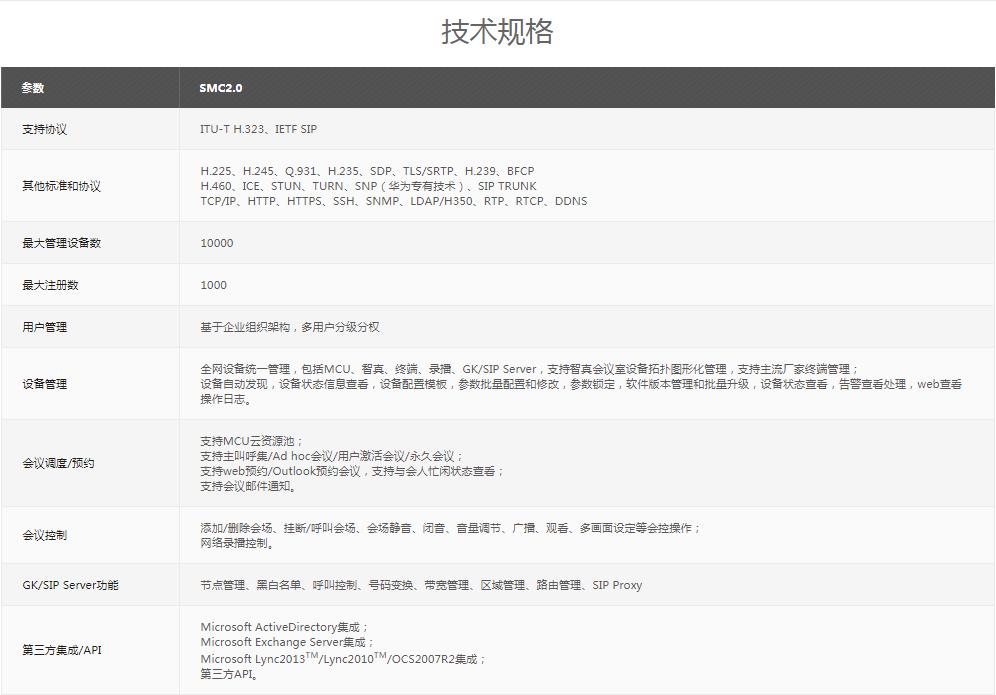
Task: Select the 设备管理 row label
Action: [x=44, y=384]
